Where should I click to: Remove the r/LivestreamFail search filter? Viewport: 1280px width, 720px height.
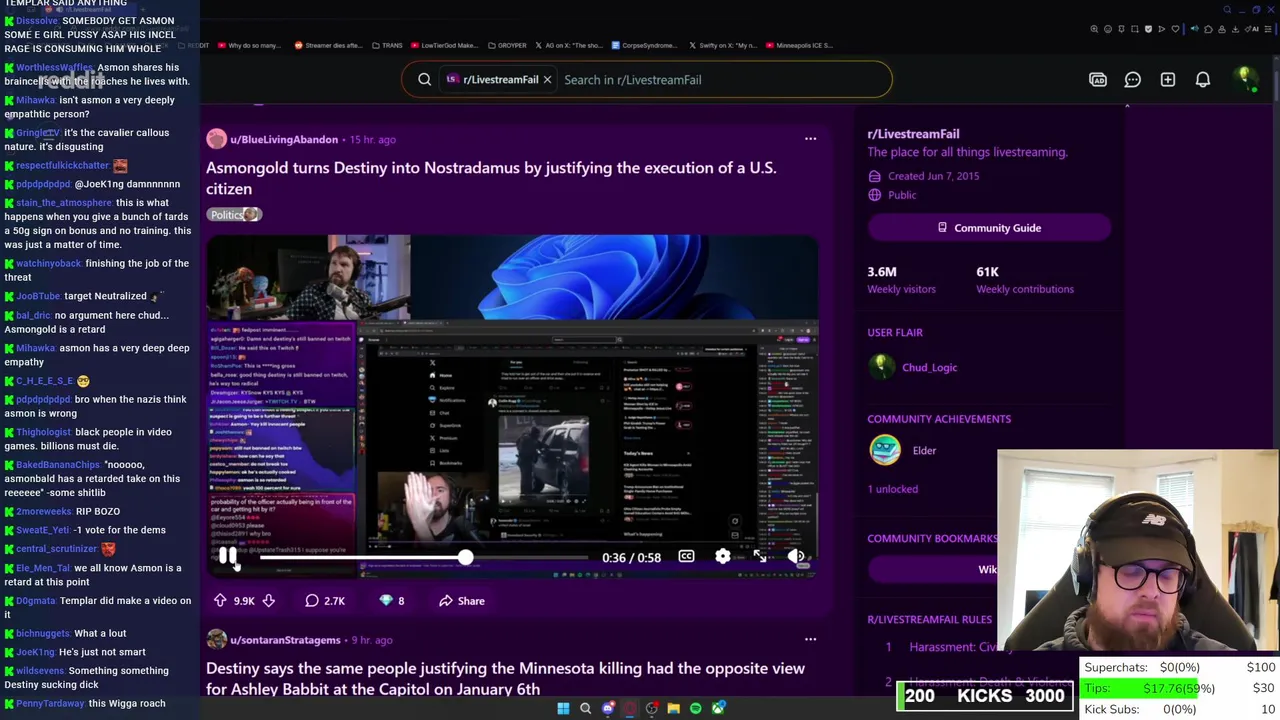pos(547,79)
